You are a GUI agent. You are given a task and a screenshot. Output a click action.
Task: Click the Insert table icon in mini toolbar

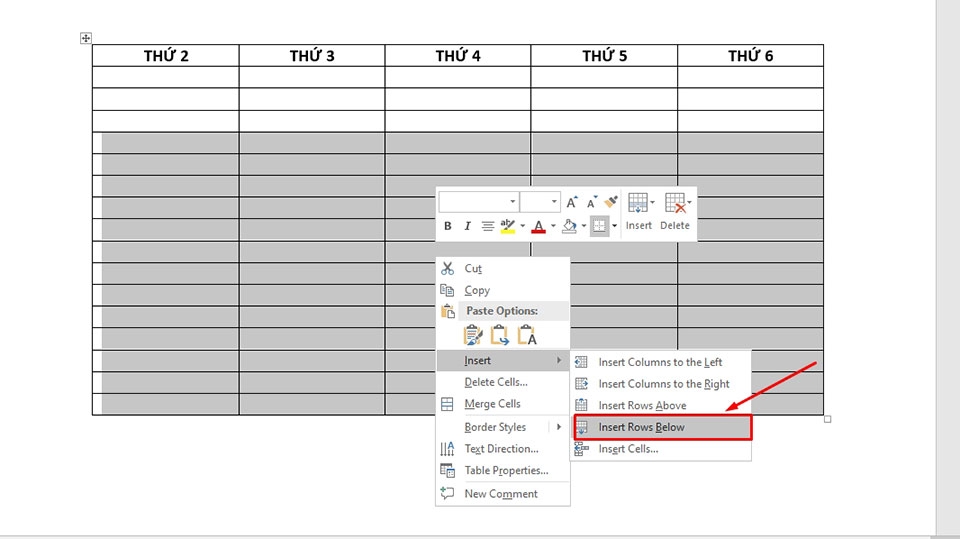[637, 203]
